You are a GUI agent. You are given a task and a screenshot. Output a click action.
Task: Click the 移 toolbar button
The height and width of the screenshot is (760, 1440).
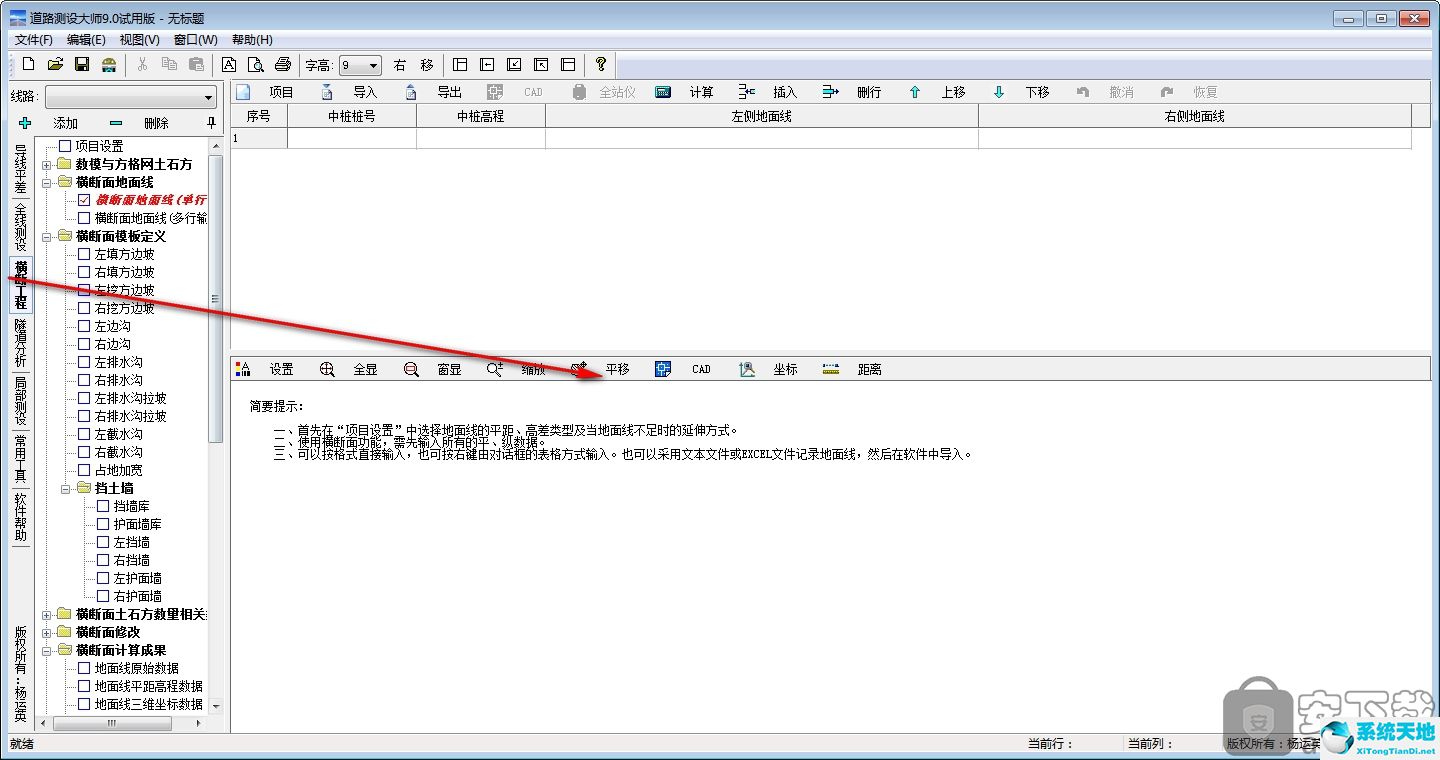tap(427, 65)
